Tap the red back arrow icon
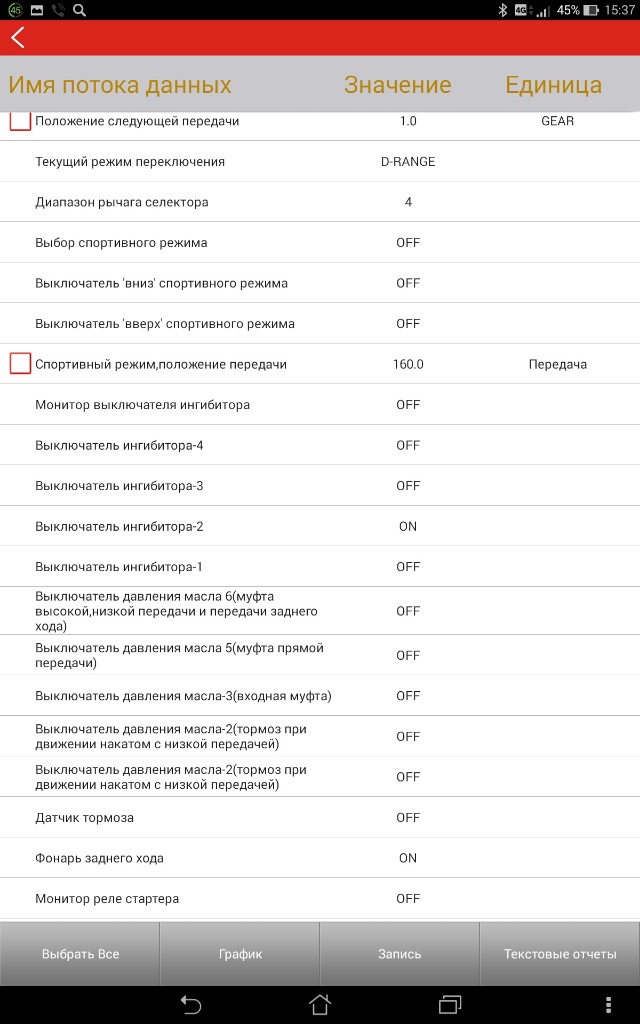The image size is (640, 1024). coord(18,38)
